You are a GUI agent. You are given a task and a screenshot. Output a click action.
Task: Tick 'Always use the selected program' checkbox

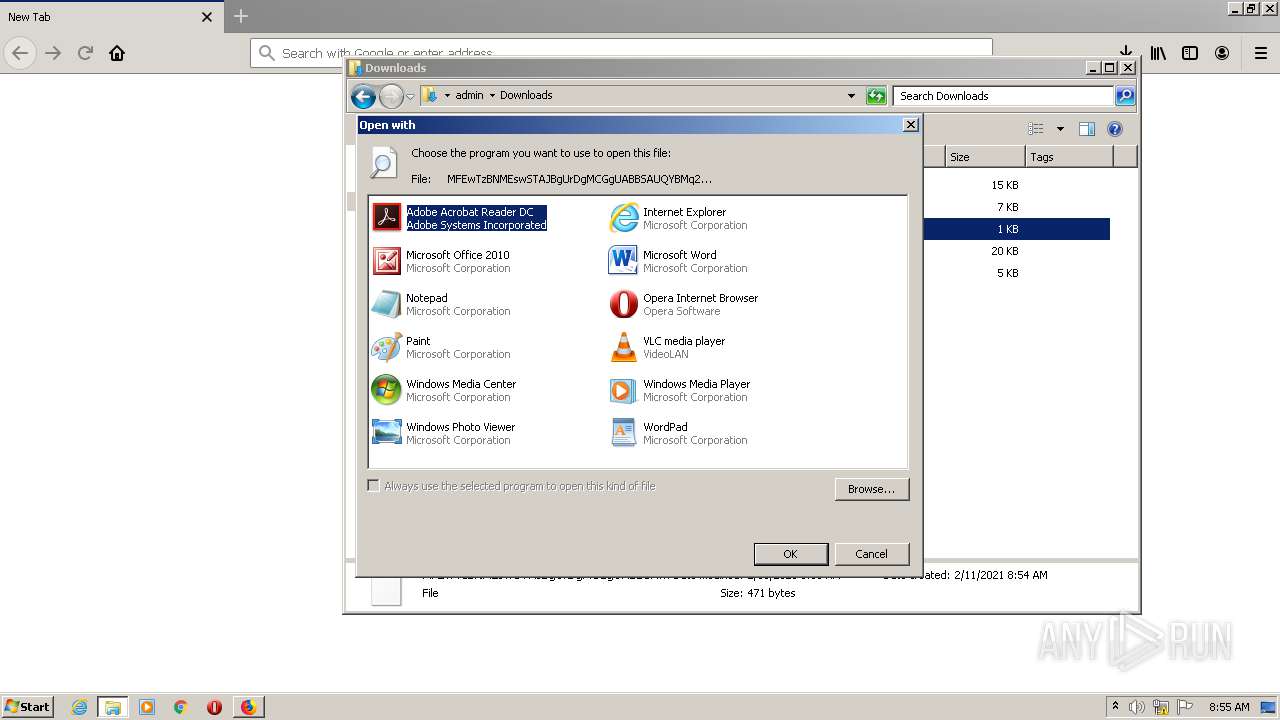point(374,486)
